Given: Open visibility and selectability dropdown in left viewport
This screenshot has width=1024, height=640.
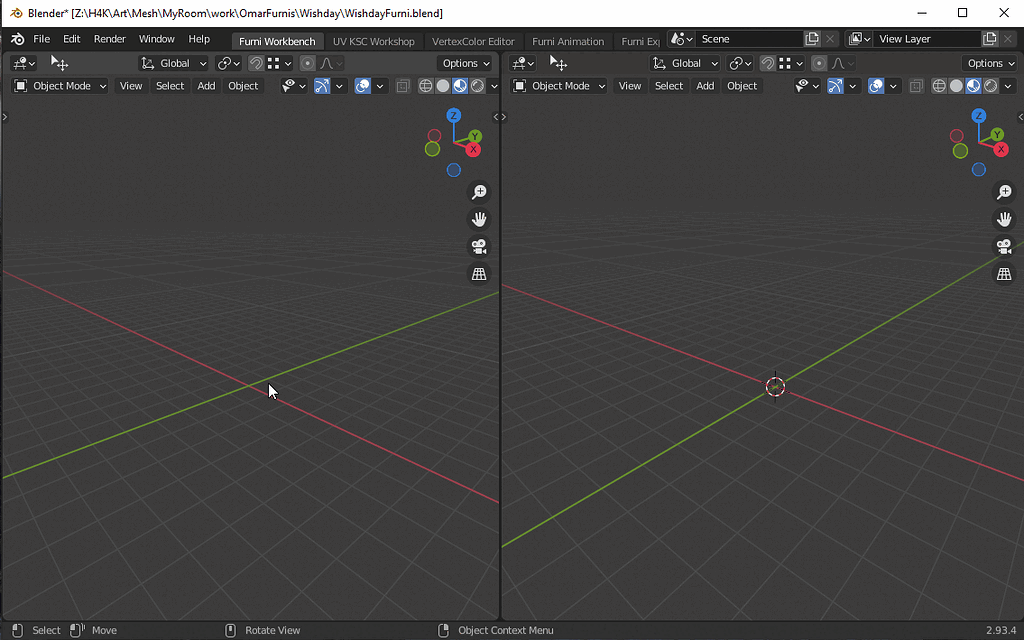Looking at the screenshot, I should pos(293,86).
